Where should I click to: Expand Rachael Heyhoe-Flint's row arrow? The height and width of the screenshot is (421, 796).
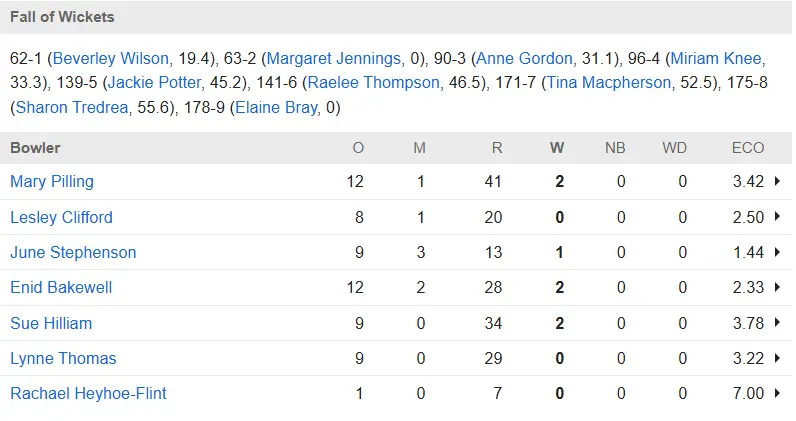(x=777, y=393)
